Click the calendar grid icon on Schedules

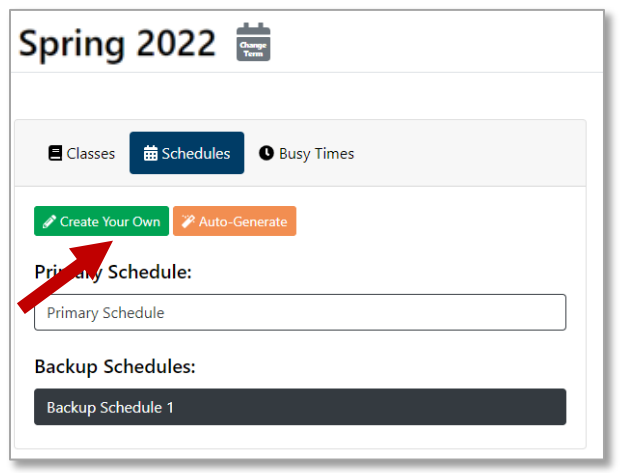(x=150, y=154)
